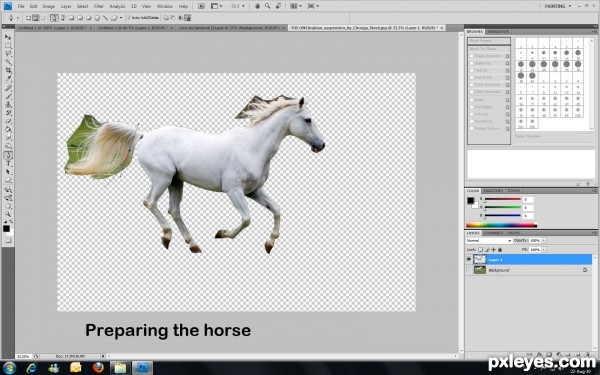Select the Clone Stamp tool
The image size is (600, 375).
click(x=8, y=104)
